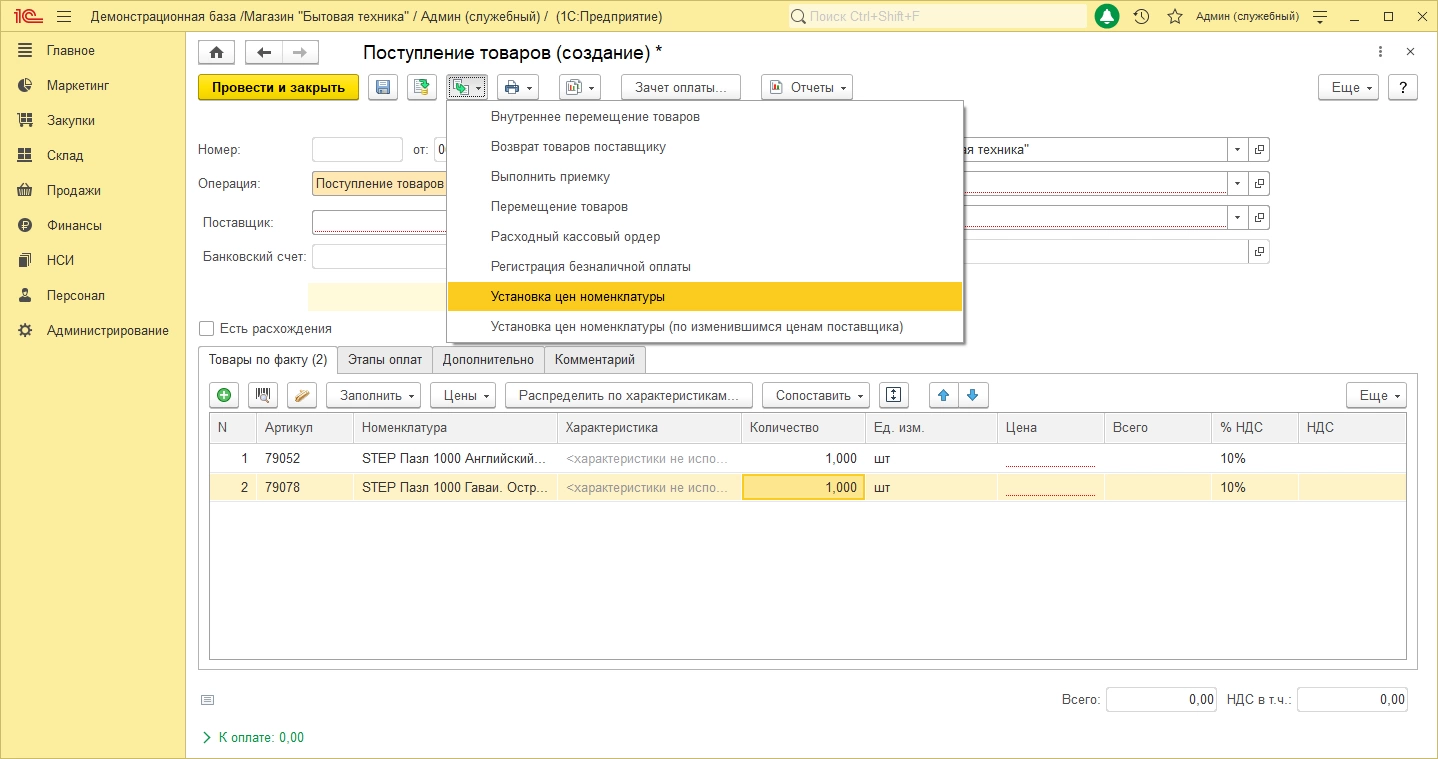
Task: Click the 'Зачет оплаты...' button
Action: point(681,88)
